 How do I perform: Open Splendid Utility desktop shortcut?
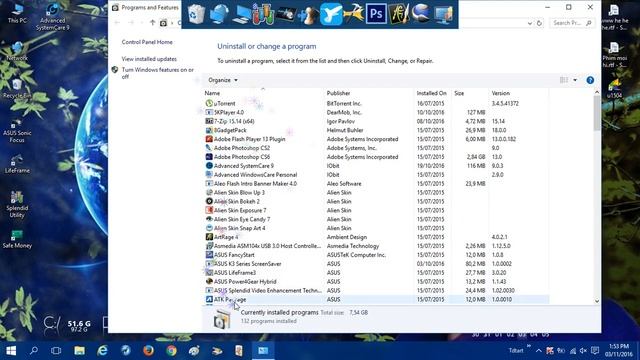coord(17,204)
